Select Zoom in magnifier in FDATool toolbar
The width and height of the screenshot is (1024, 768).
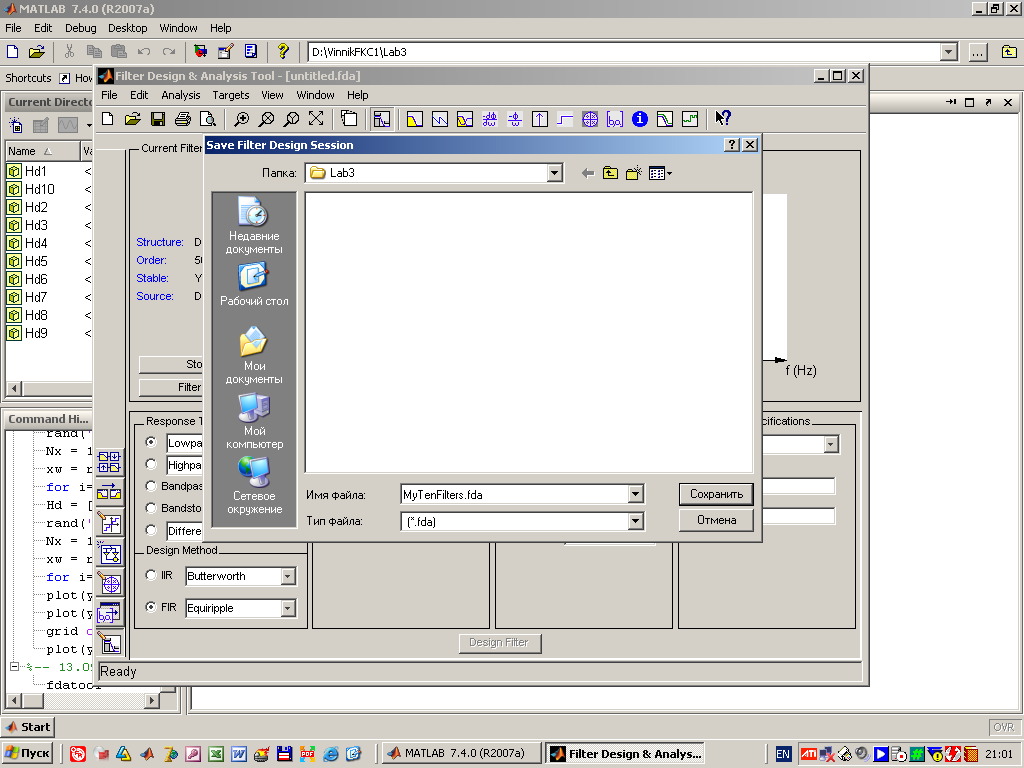coord(242,119)
